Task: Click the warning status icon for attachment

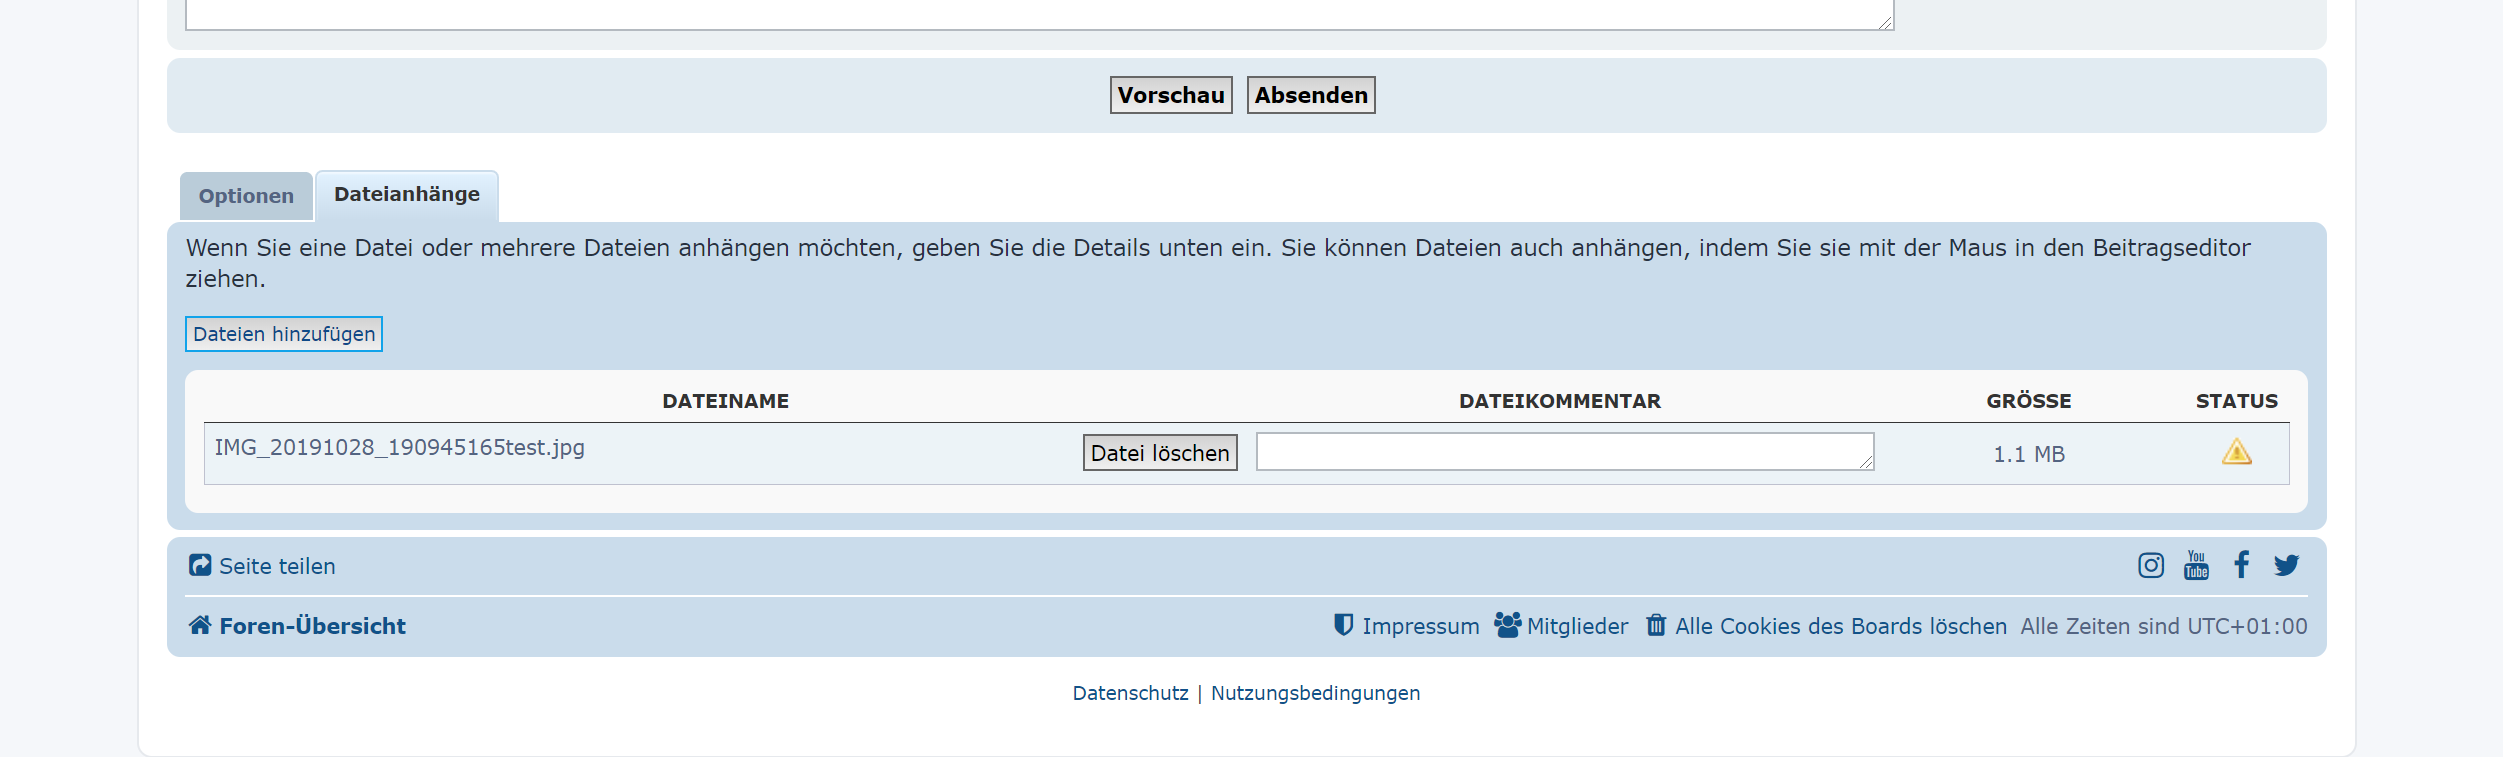Action: tap(2236, 453)
